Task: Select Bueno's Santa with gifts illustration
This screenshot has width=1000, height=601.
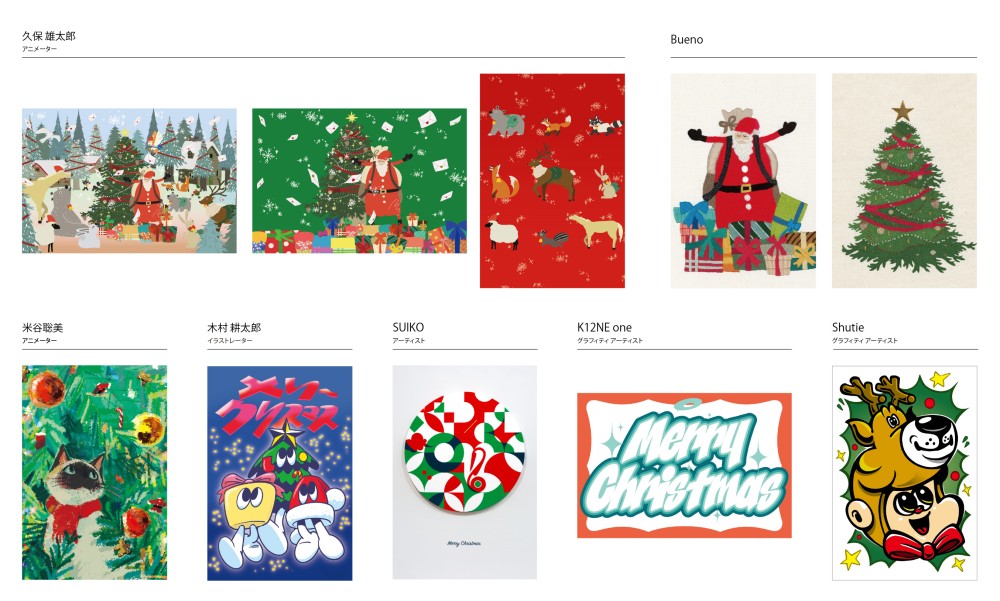Action: tap(743, 181)
